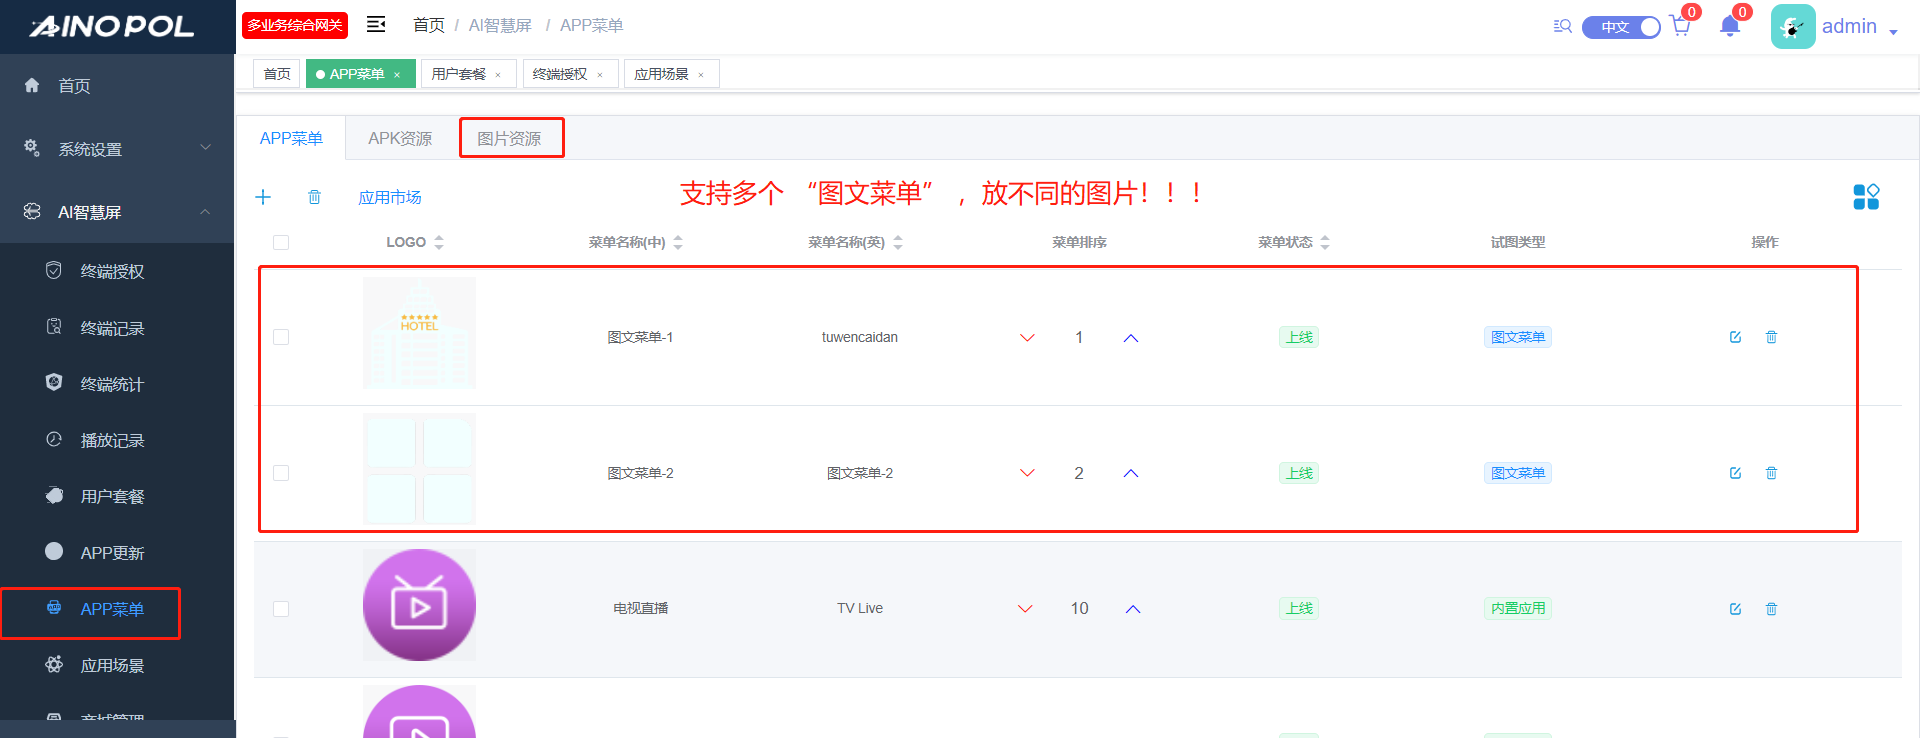
Task: Expand the 系统设置 sidebar menu
Action: tap(117, 149)
